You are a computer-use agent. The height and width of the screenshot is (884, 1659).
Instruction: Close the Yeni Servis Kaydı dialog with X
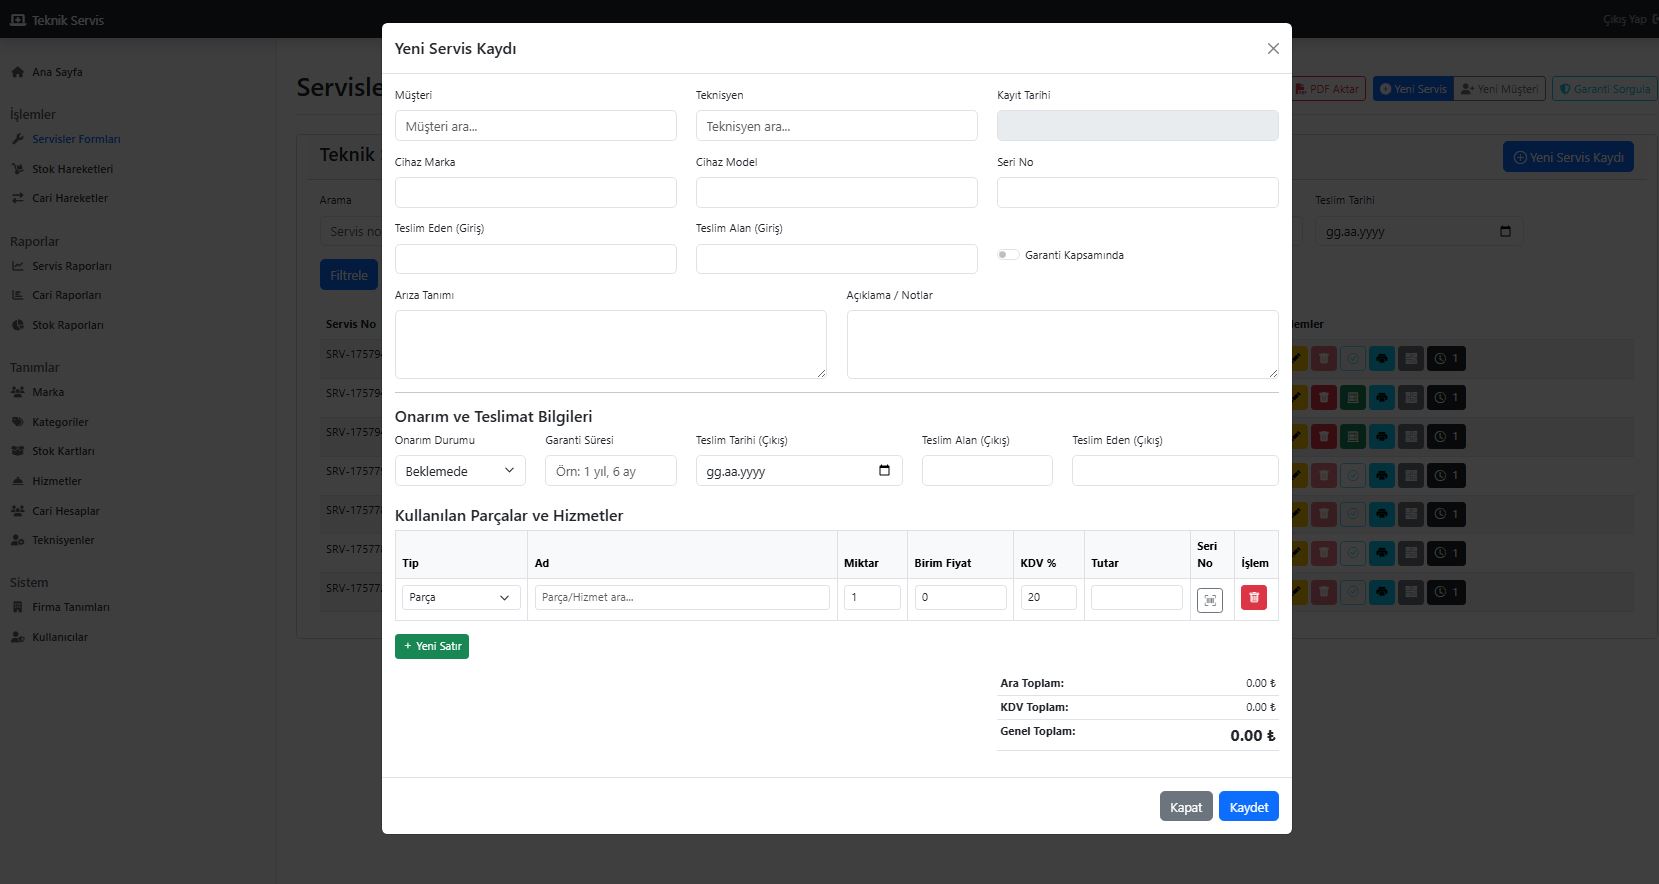1272,49
